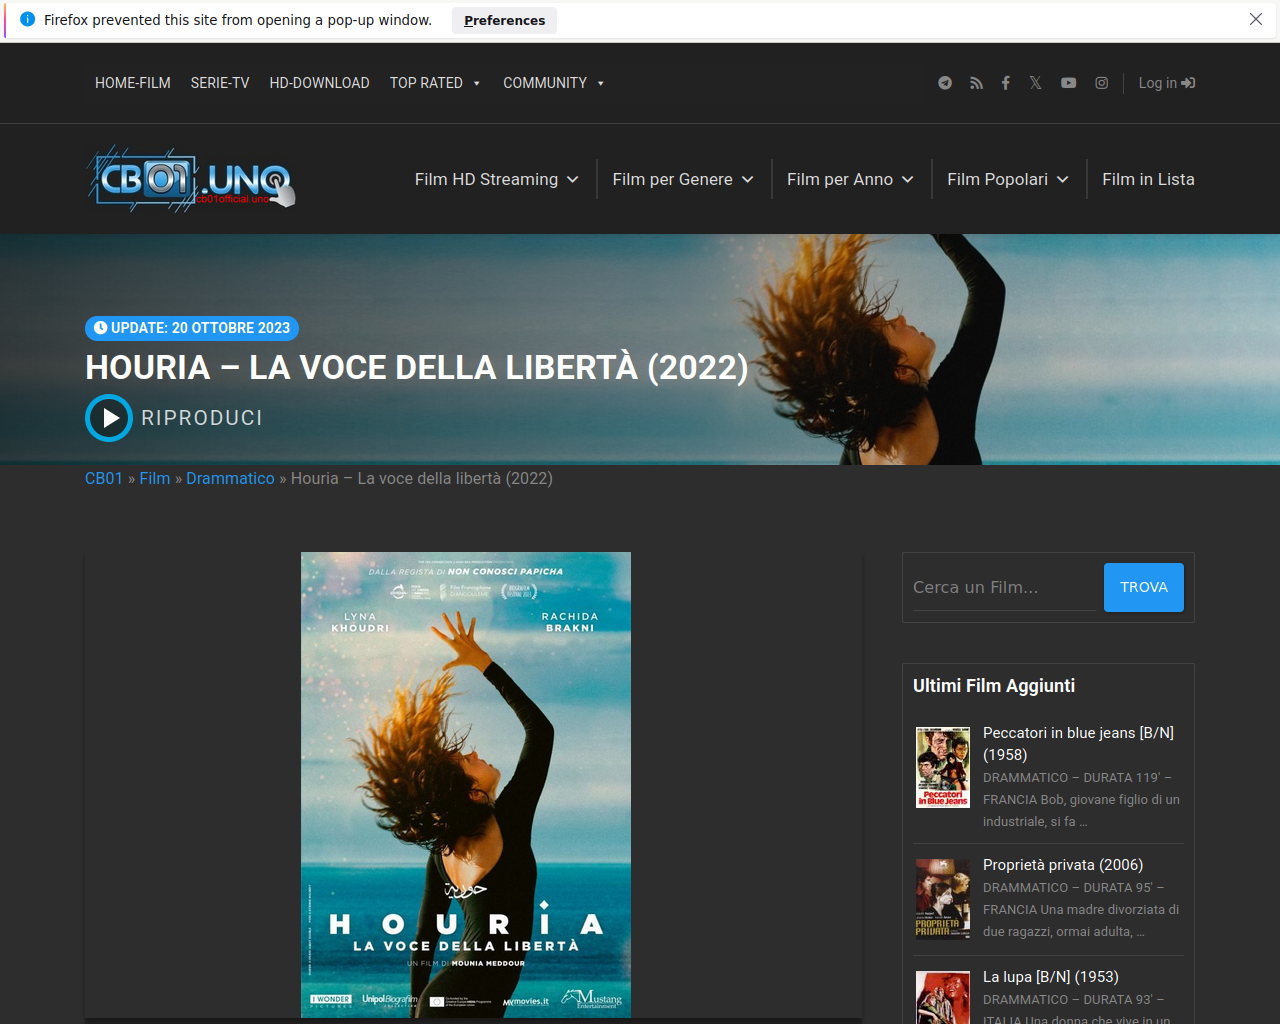Click the Cerca un Film search field
The height and width of the screenshot is (1024, 1280).
[1004, 587]
